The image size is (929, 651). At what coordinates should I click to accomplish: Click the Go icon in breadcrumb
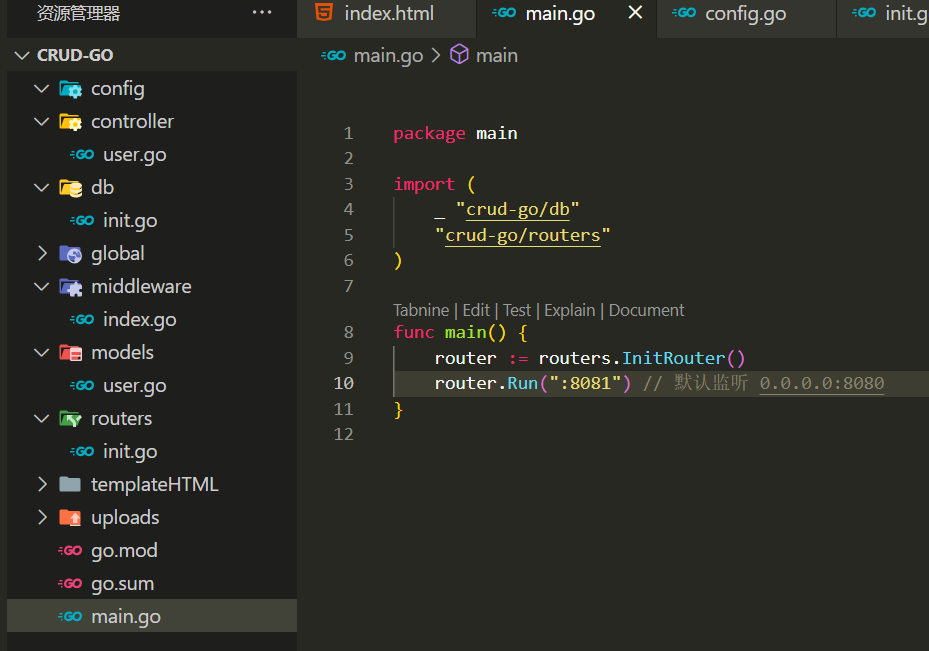coord(333,55)
